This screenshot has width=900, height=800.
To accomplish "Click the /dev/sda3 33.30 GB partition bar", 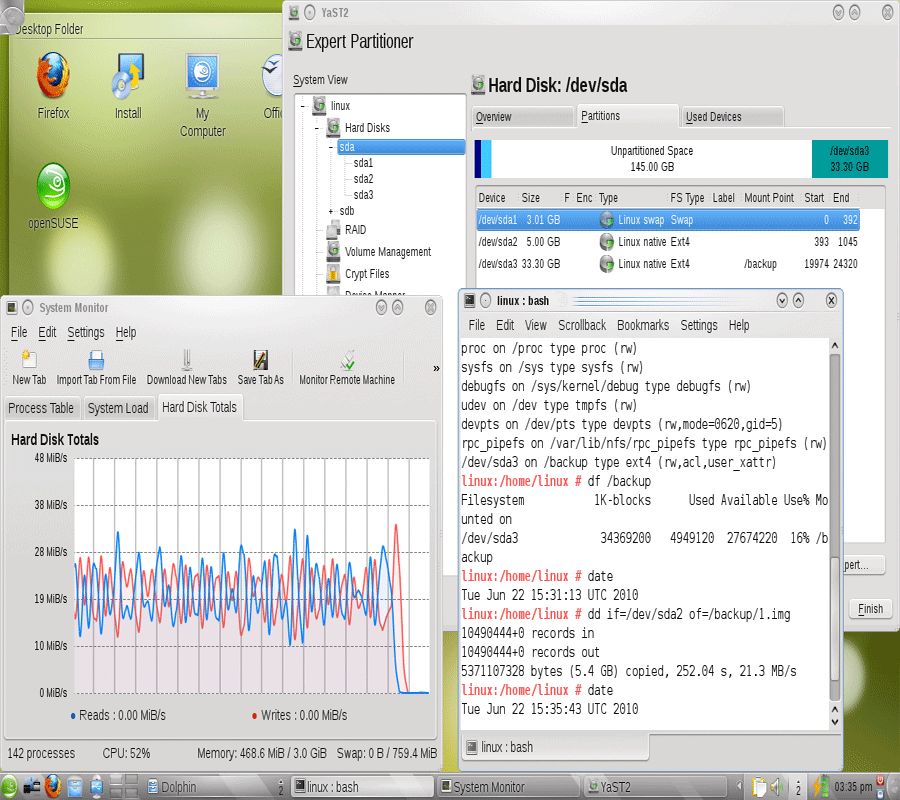I will tap(849, 159).
